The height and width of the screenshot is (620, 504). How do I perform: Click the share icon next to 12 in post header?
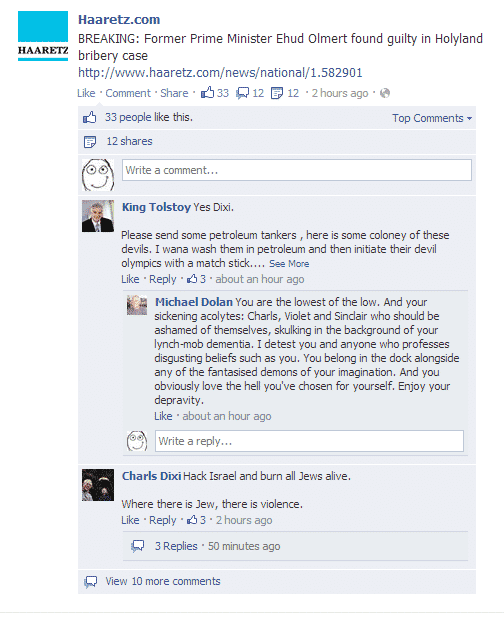pos(277,93)
